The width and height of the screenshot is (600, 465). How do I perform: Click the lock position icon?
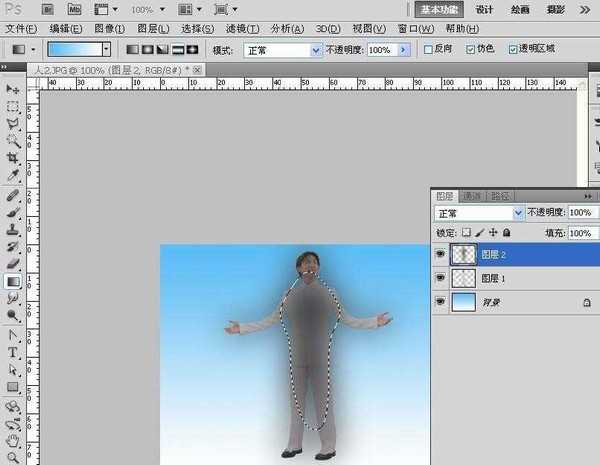click(494, 232)
